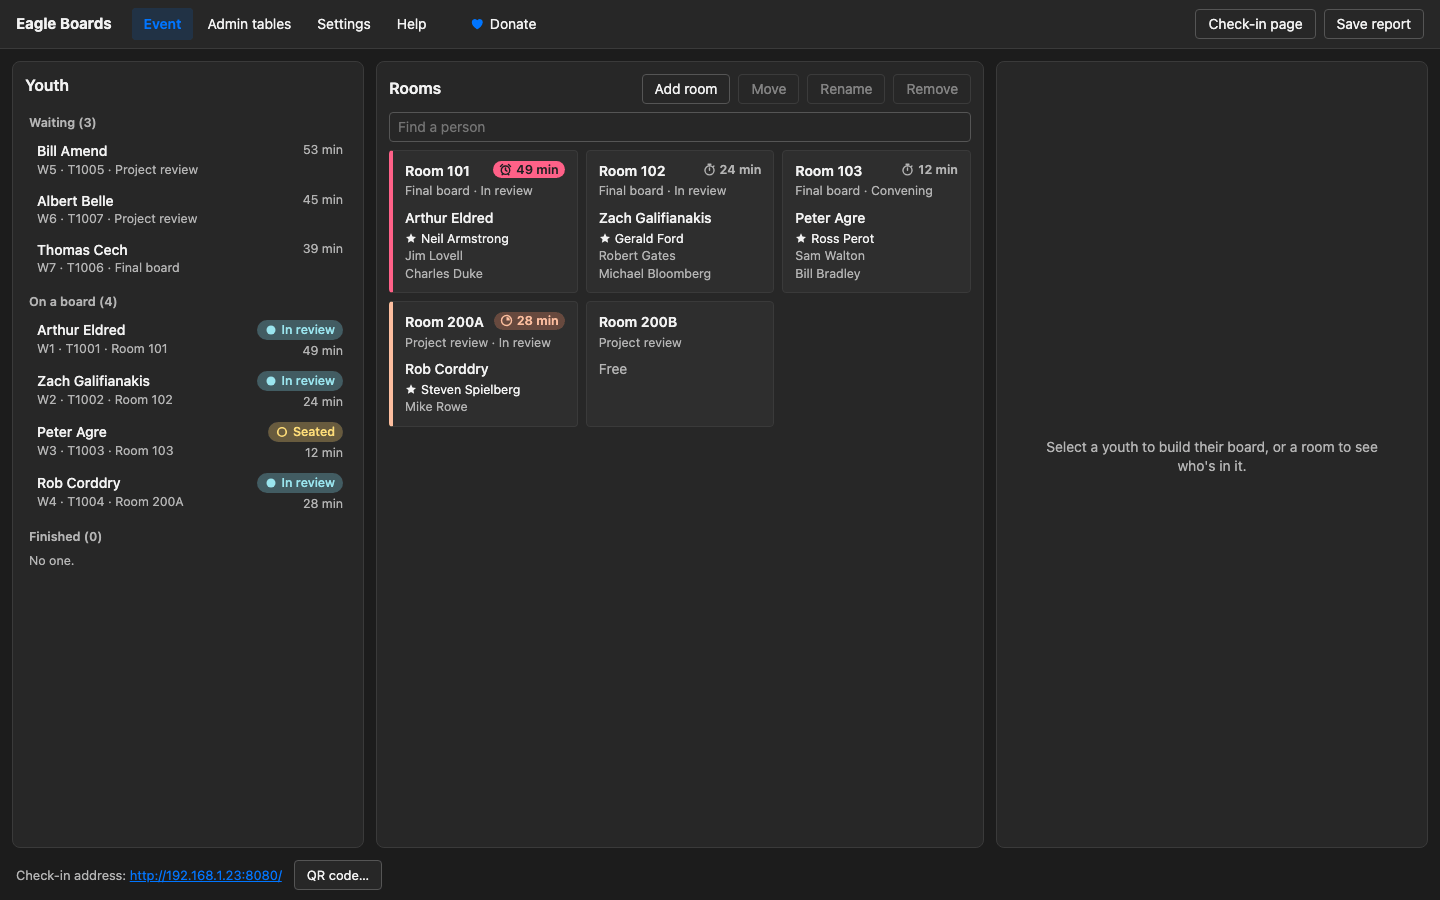Image resolution: width=1440 pixels, height=900 pixels.
Task: Click the Seated status badge for Peter Agre
Action: 305,432
